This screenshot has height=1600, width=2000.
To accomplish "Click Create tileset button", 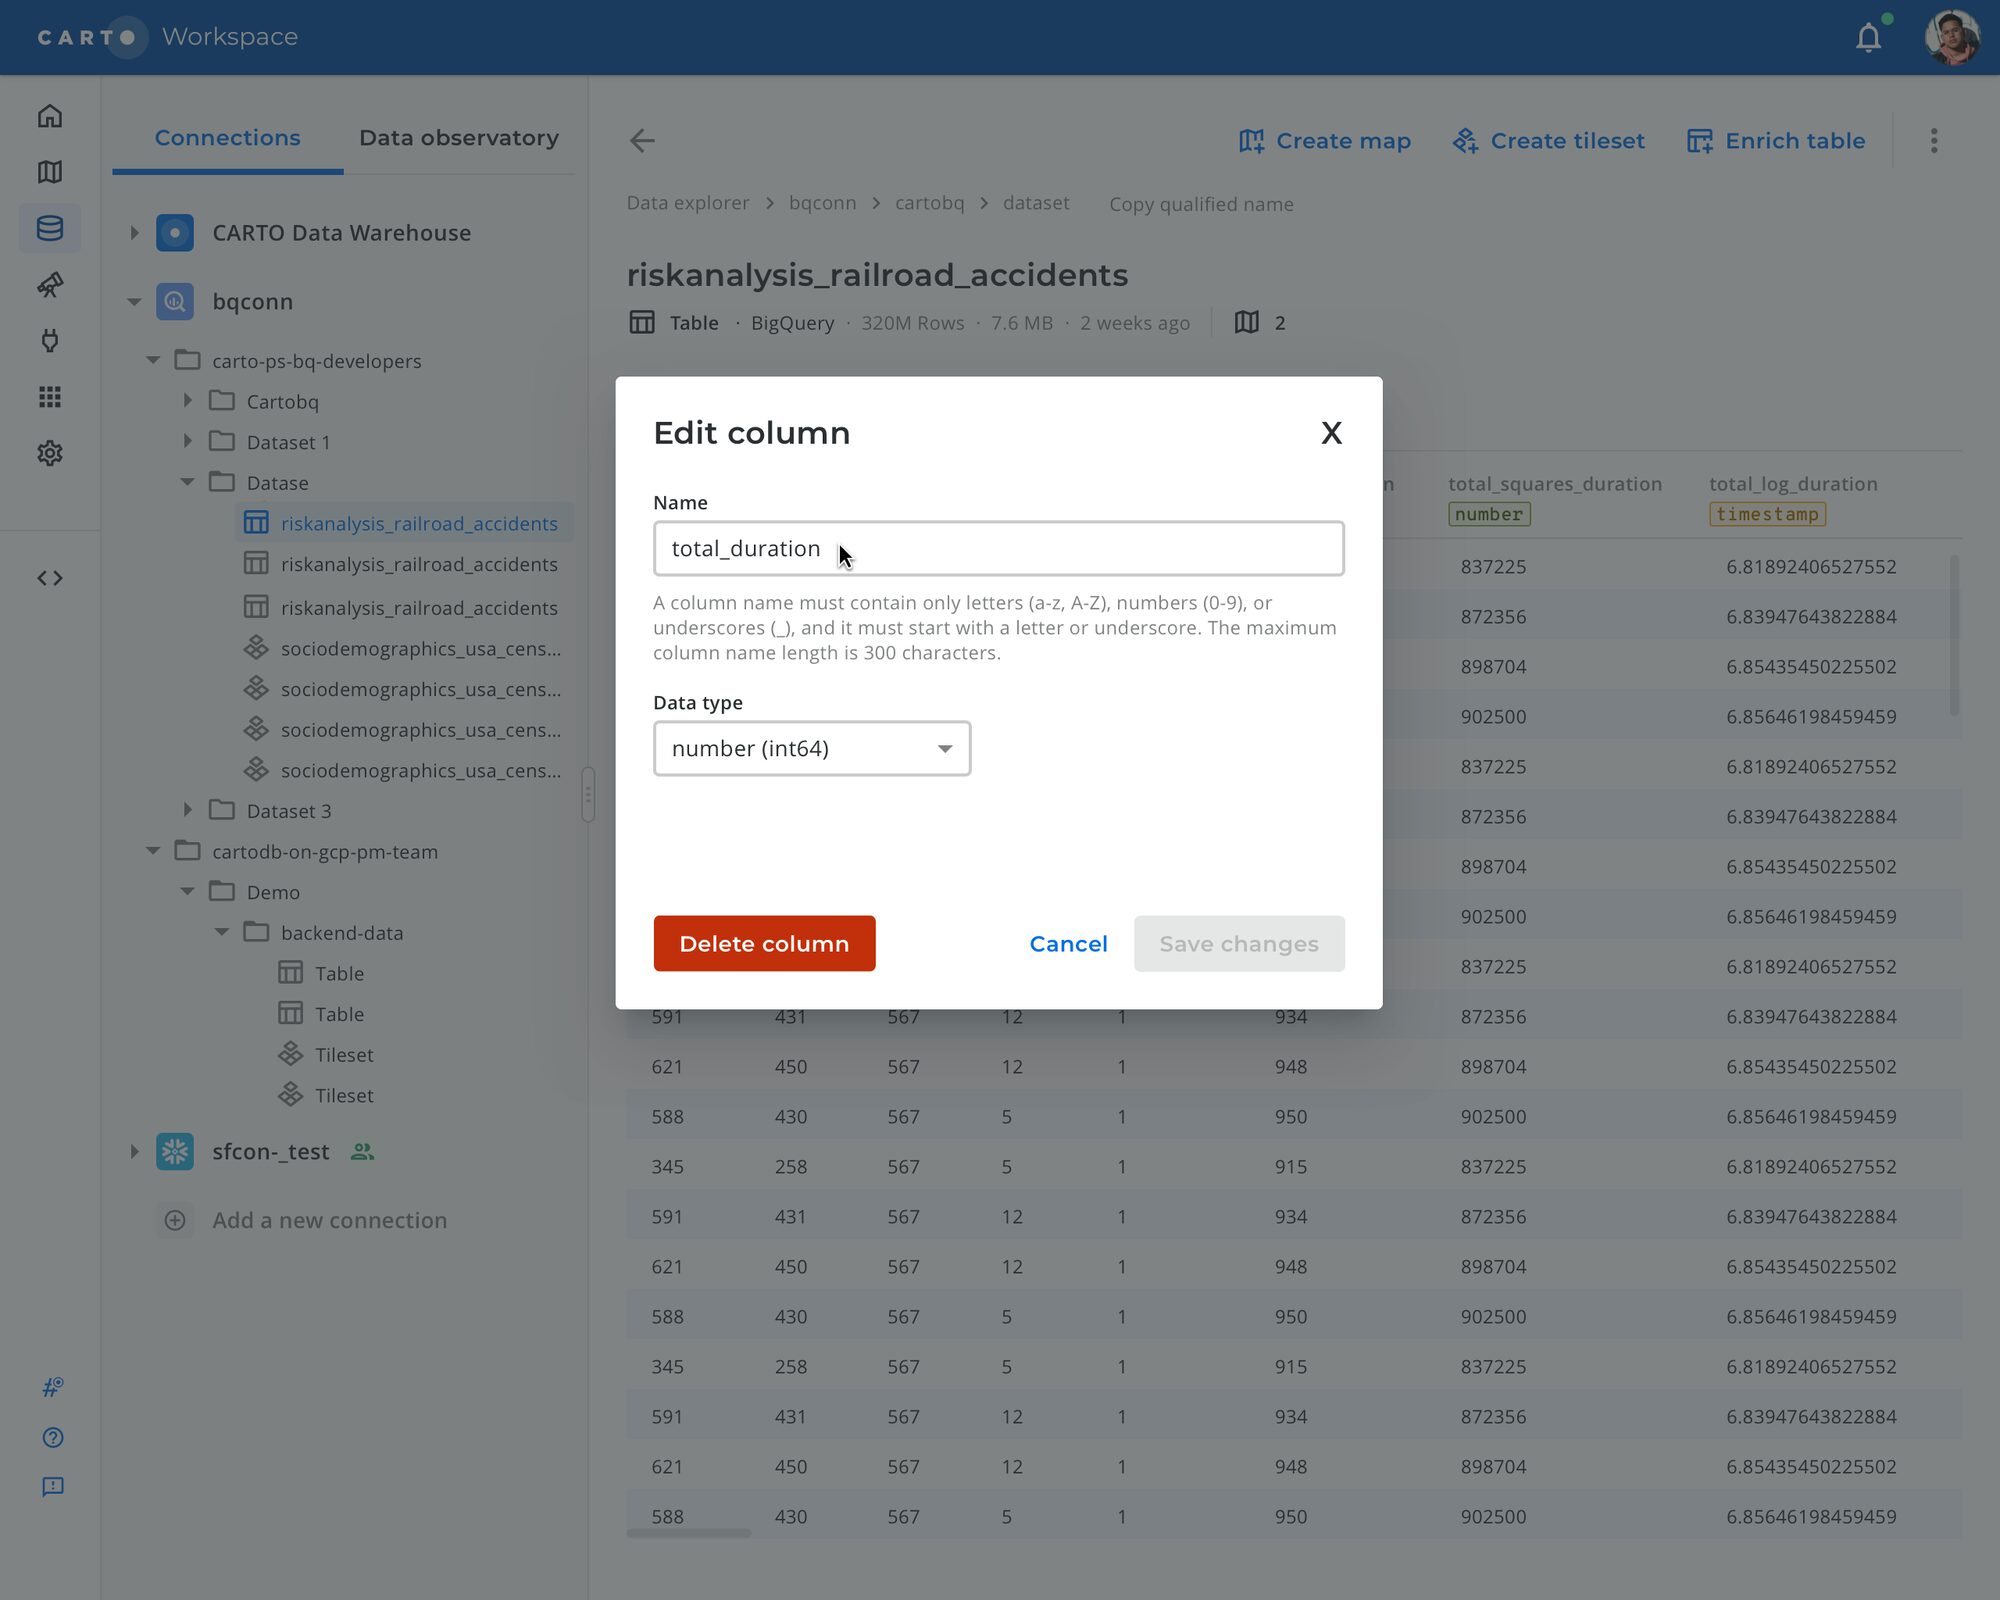I will pos(1548,141).
